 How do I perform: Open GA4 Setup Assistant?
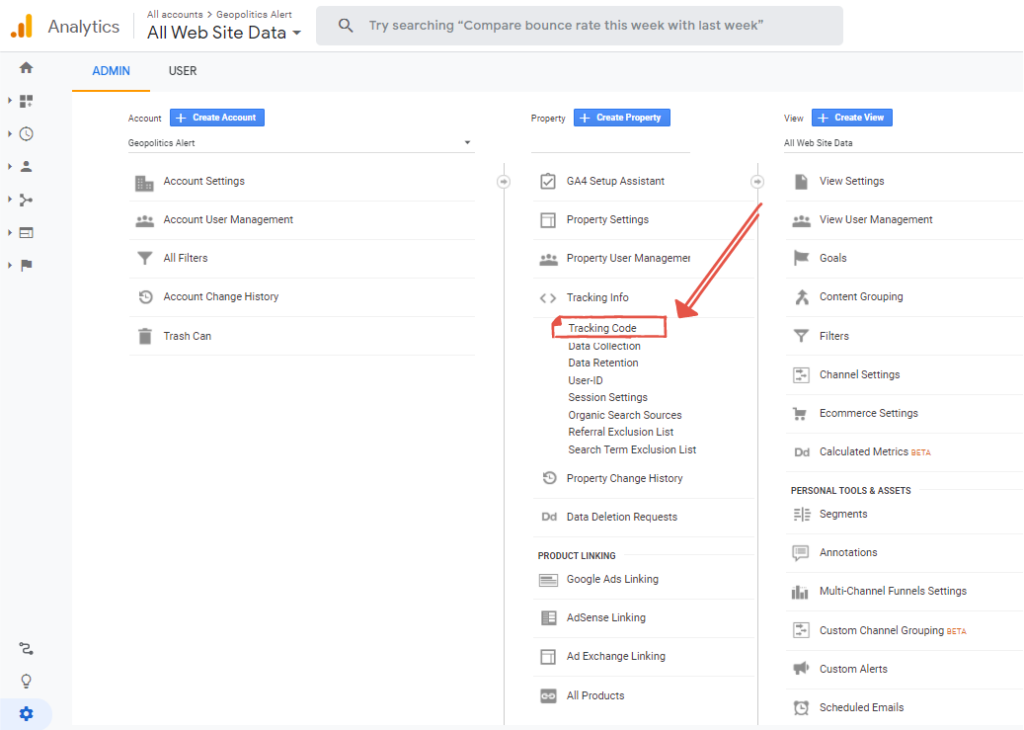(615, 182)
